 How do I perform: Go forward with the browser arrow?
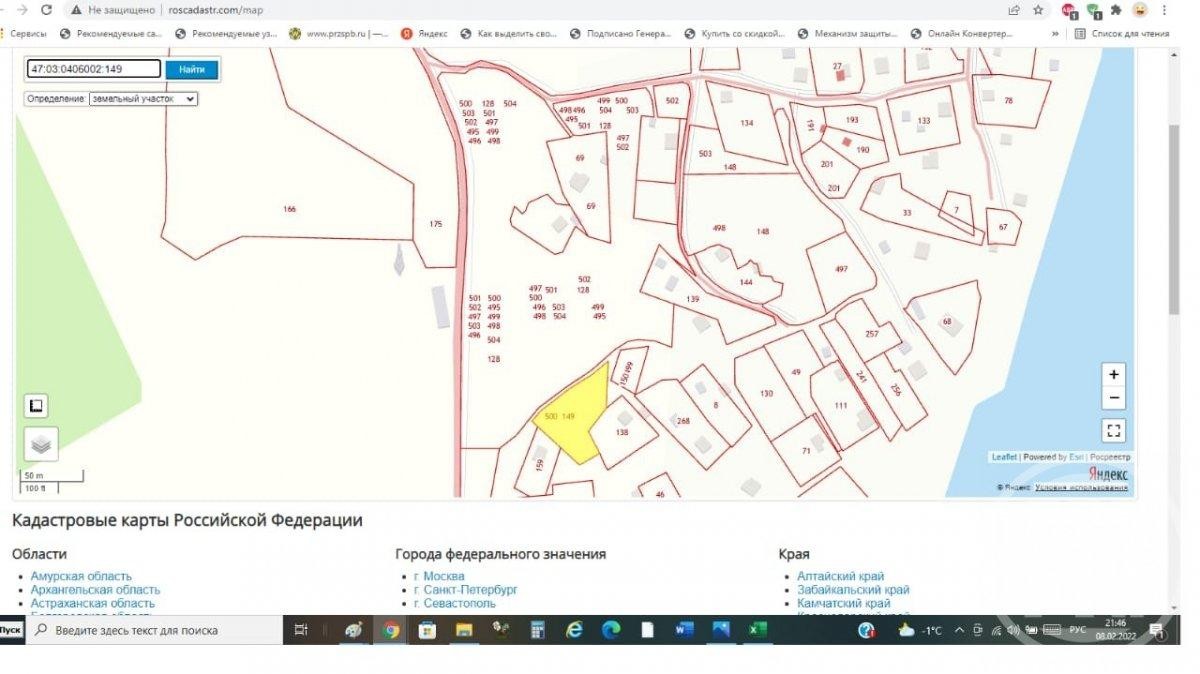point(21,9)
